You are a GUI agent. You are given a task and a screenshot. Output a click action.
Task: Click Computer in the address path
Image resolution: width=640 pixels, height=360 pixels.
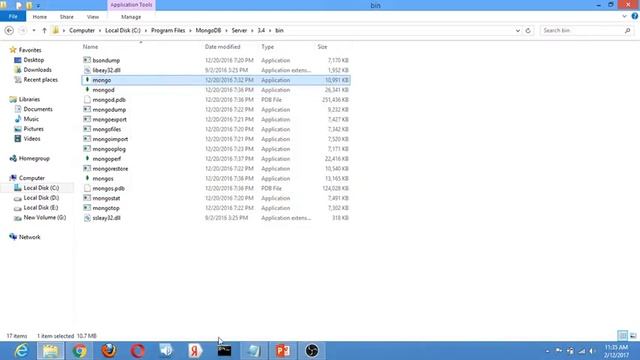82,31
